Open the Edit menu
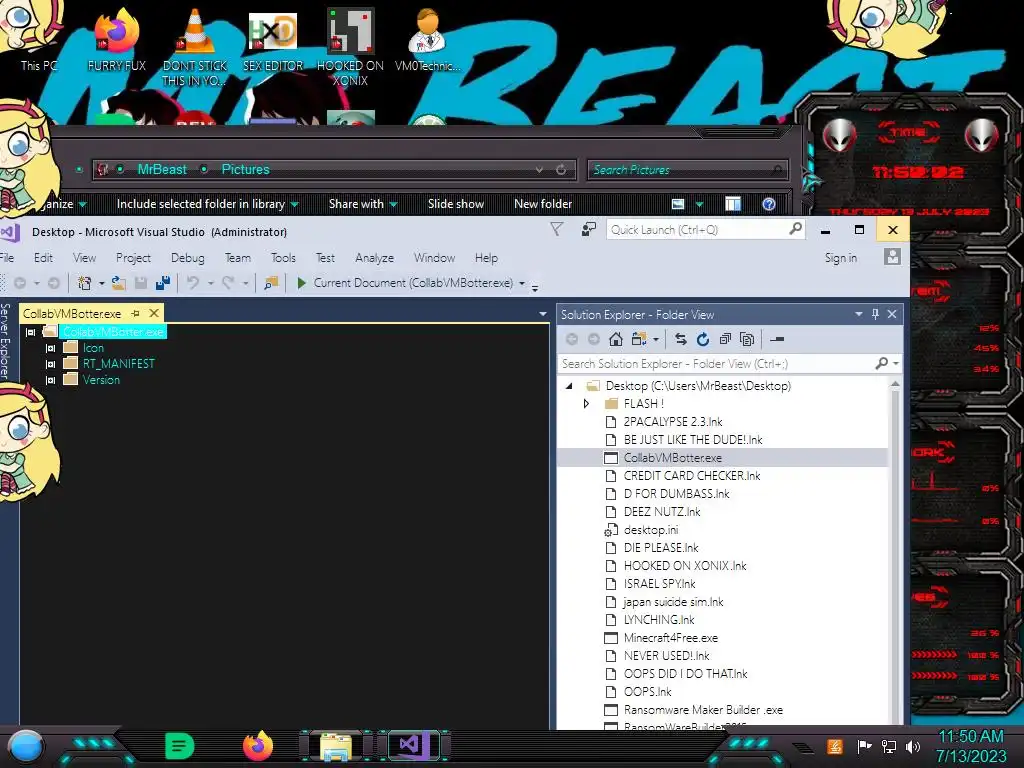Viewport: 1024px width, 768px height. pyautogui.click(x=43, y=258)
